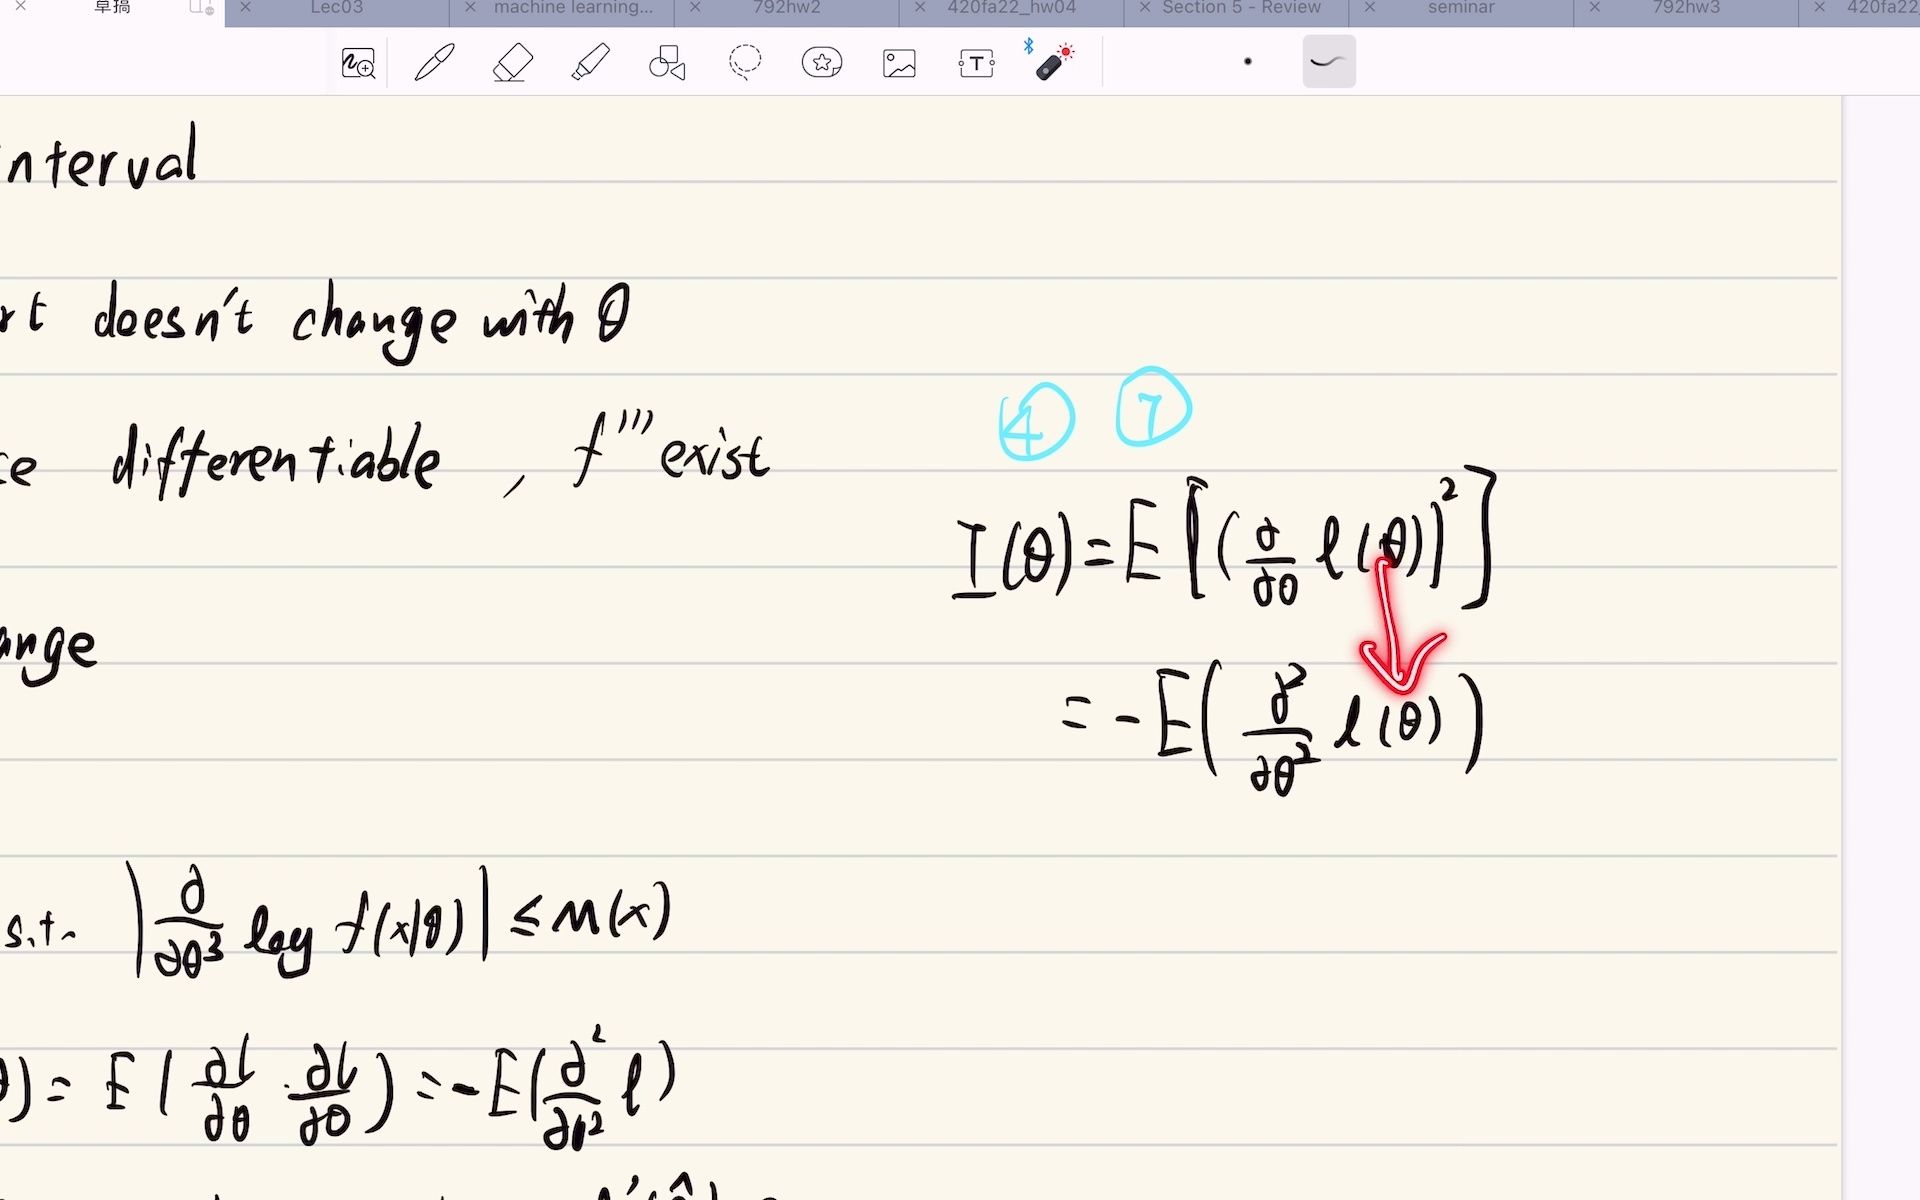Select the text insertion tool
The image size is (1920, 1200).
(976, 62)
